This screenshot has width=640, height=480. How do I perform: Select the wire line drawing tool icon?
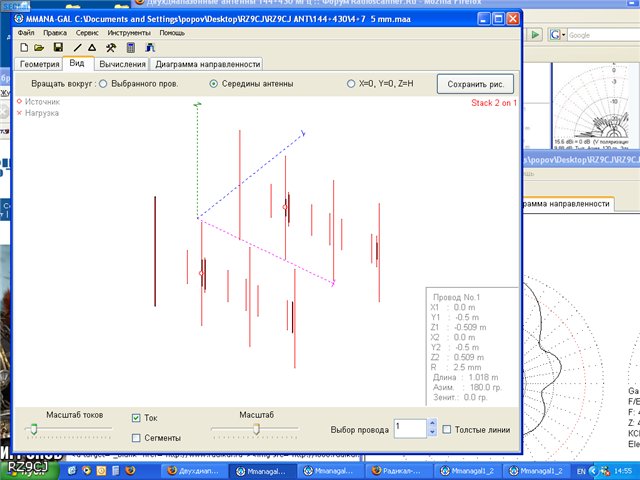click(78, 48)
